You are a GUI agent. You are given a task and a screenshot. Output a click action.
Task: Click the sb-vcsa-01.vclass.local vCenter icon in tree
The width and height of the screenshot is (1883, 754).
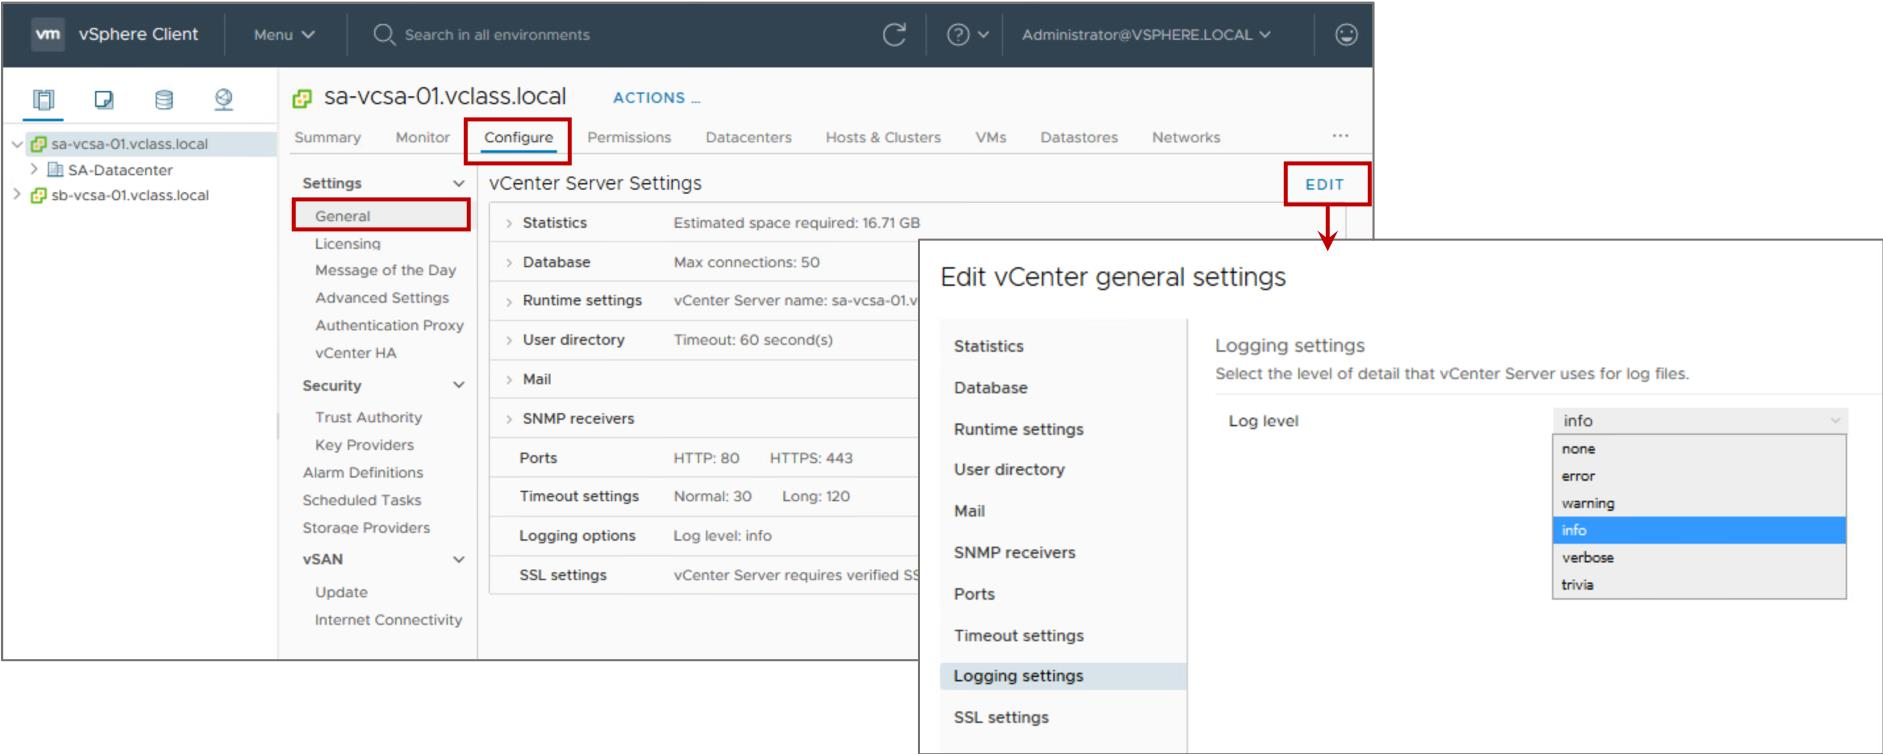[x=39, y=195]
